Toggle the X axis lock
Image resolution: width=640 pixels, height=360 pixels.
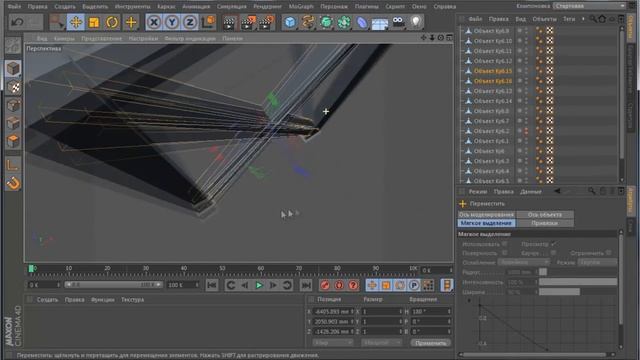154,22
